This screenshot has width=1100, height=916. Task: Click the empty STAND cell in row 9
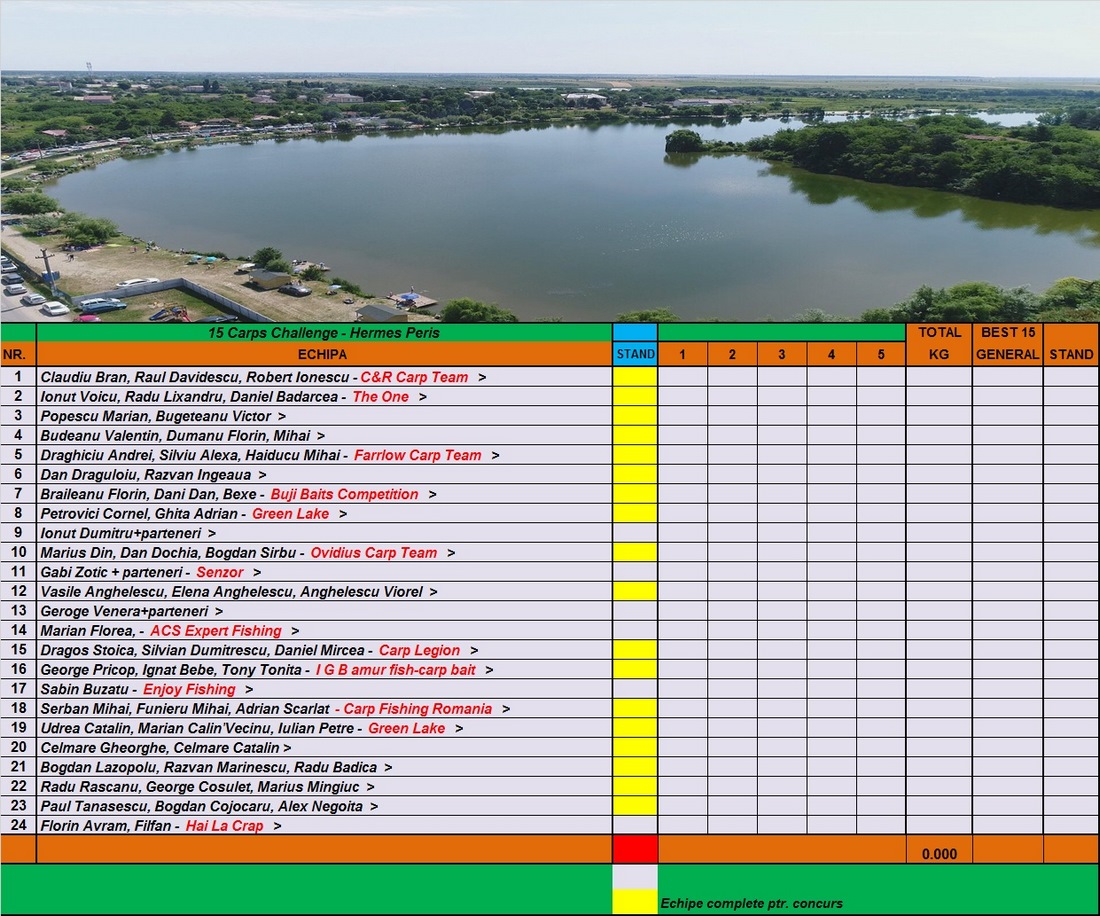coord(636,533)
